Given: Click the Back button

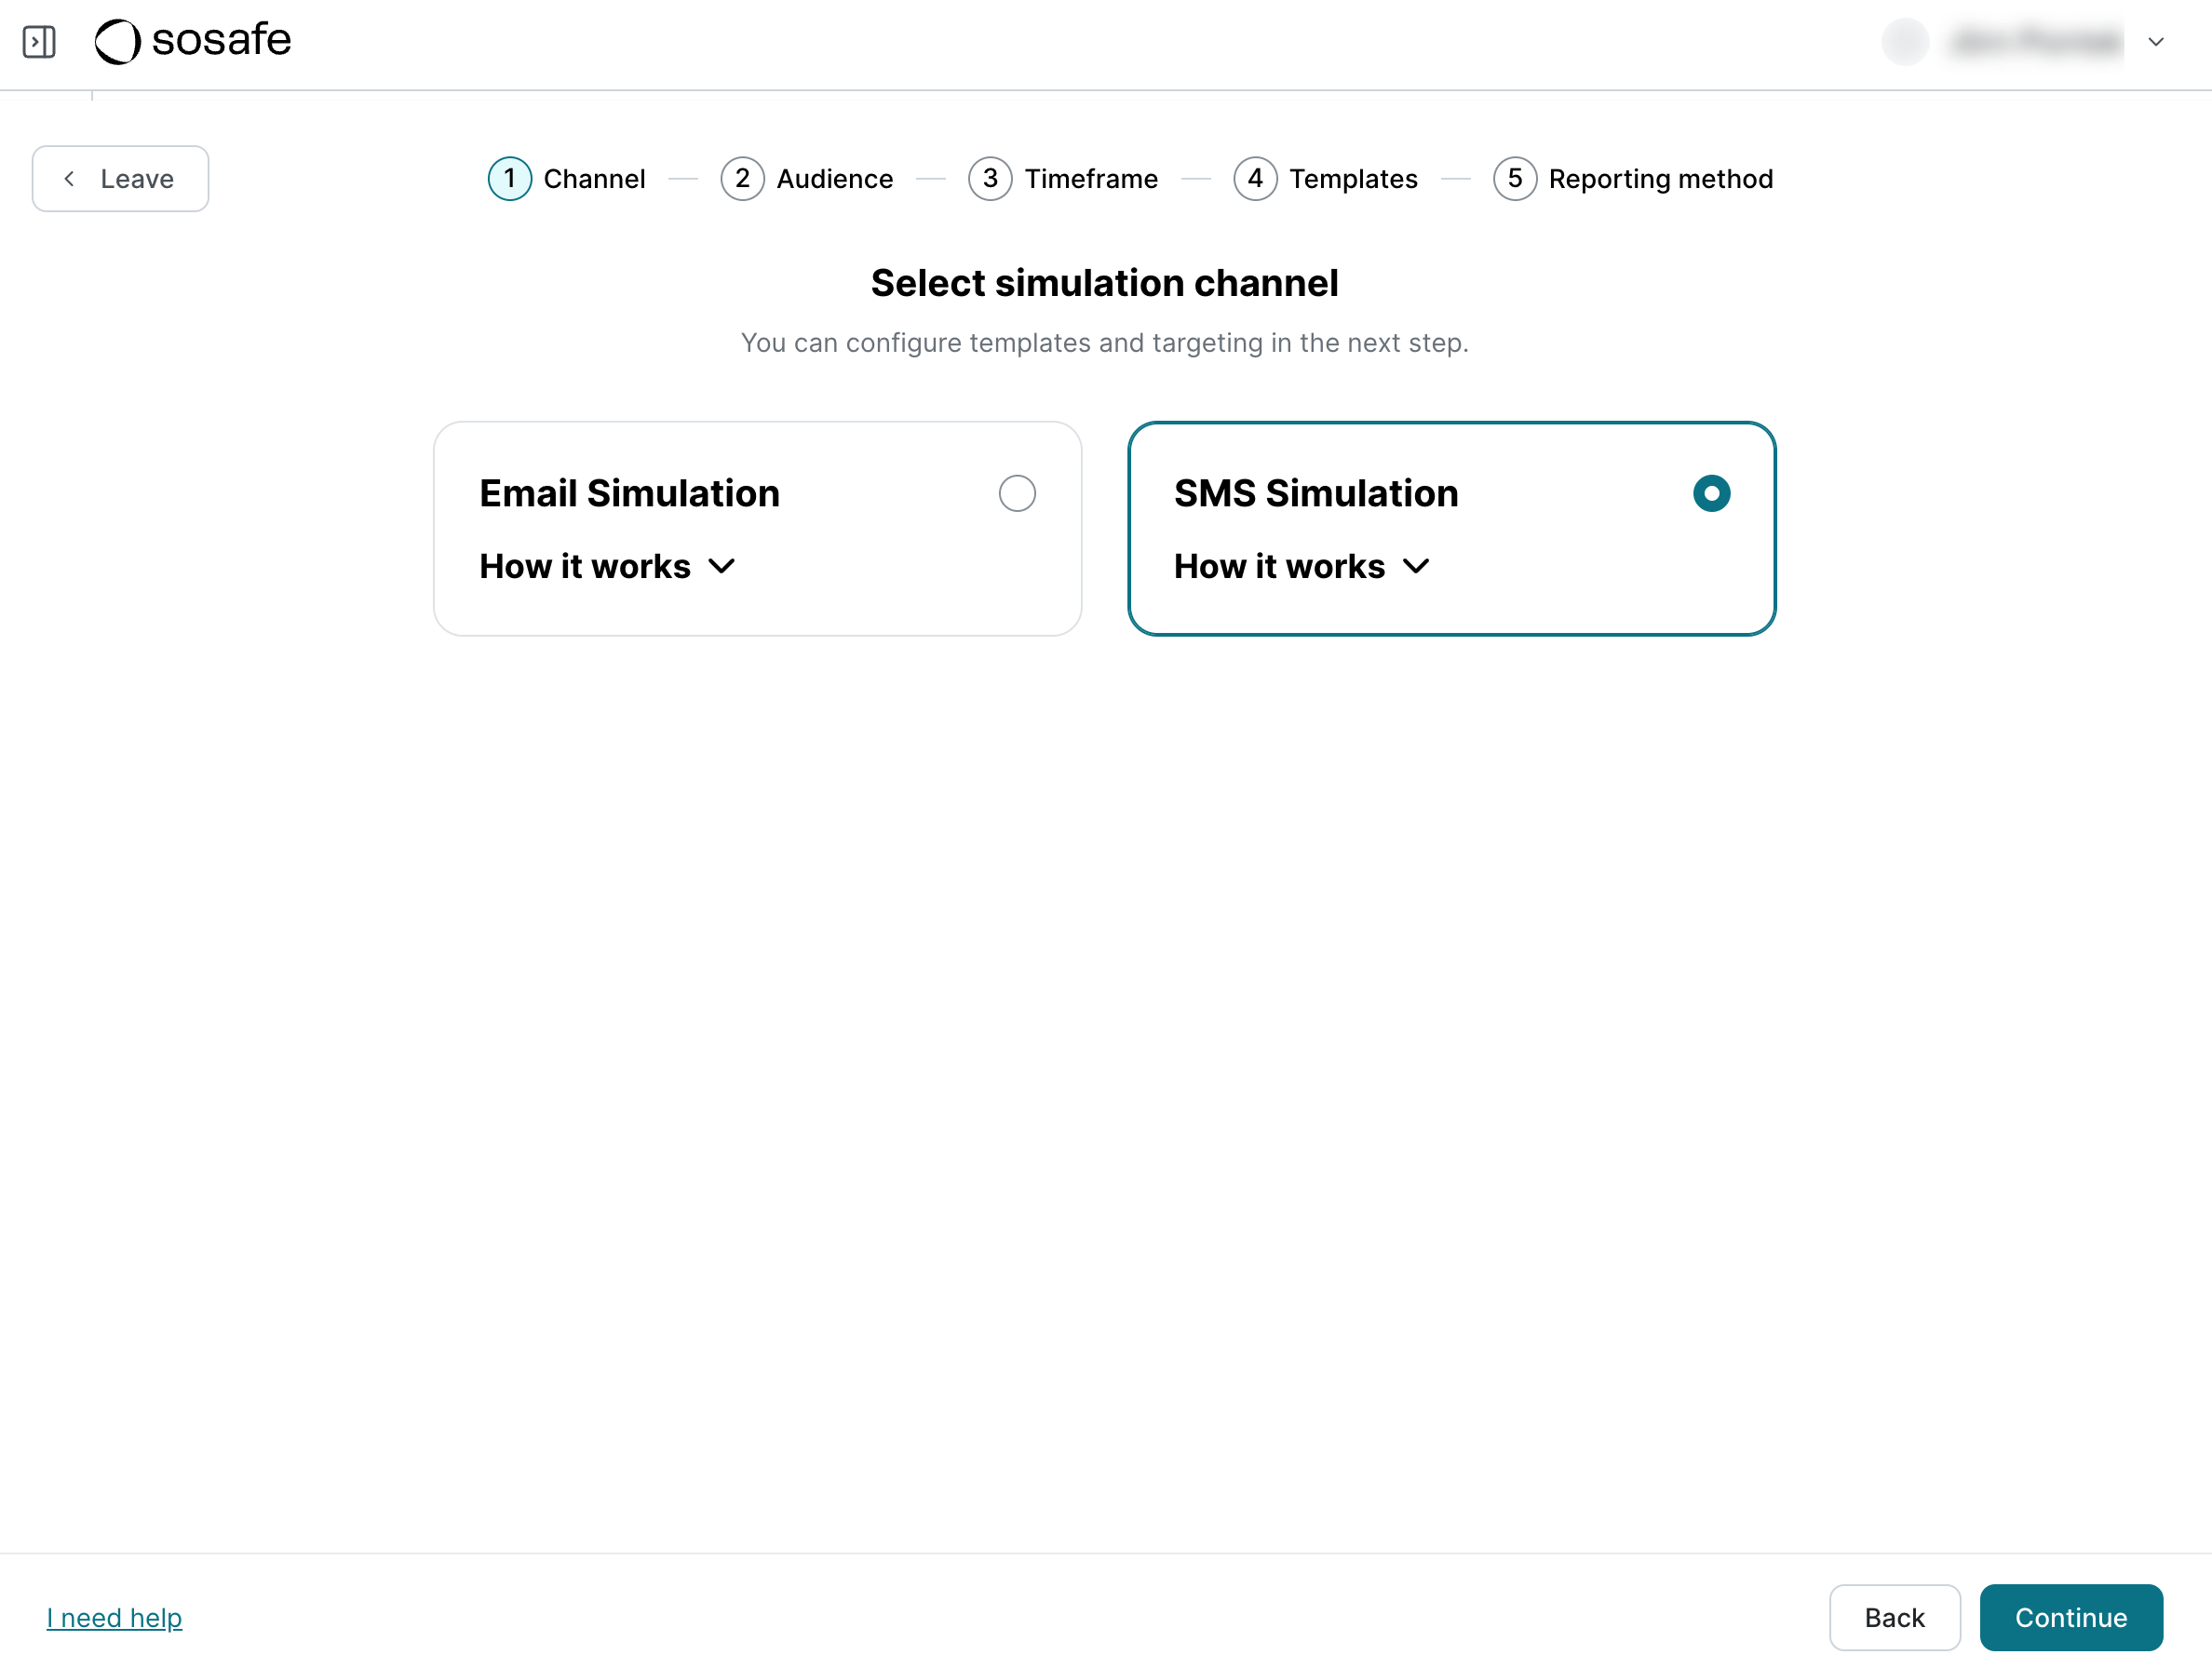Looking at the screenshot, I should 1894,1617.
